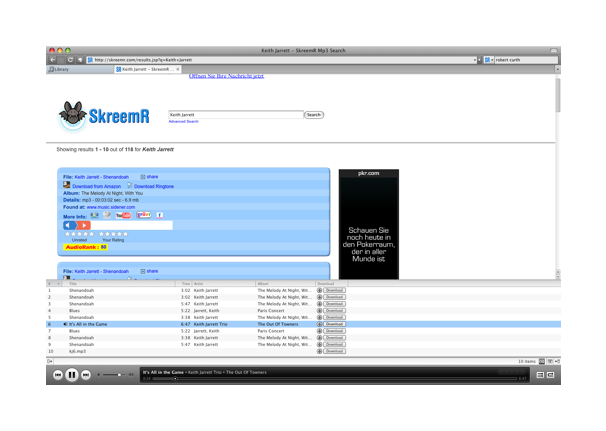Click the add icon beside kj6.mp3 Download
Viewport: 606px width, 431px height.
tap(319, 351)
